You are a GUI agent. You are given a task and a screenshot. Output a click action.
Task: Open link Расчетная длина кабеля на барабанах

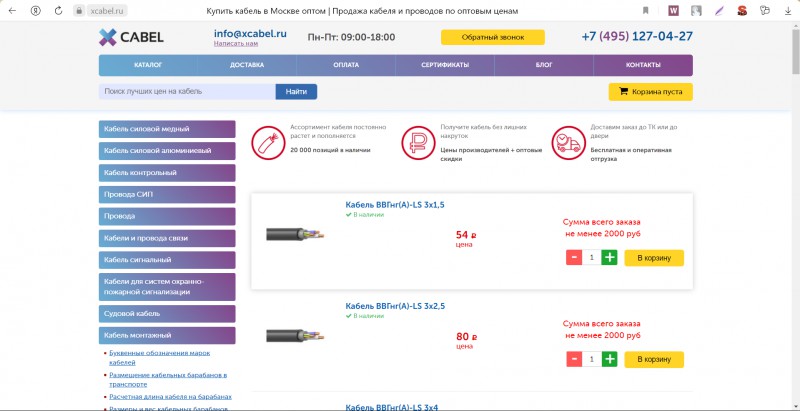click(x=170, y=397)
